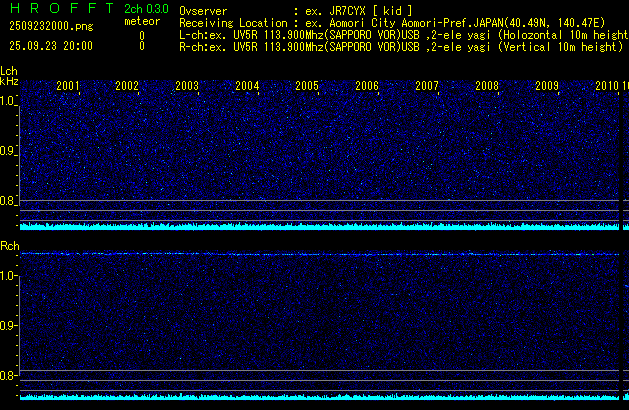Select the R-ch receiver description line
Screen dimensions: 629x410
pyautogui.click(x=400, y=46)
